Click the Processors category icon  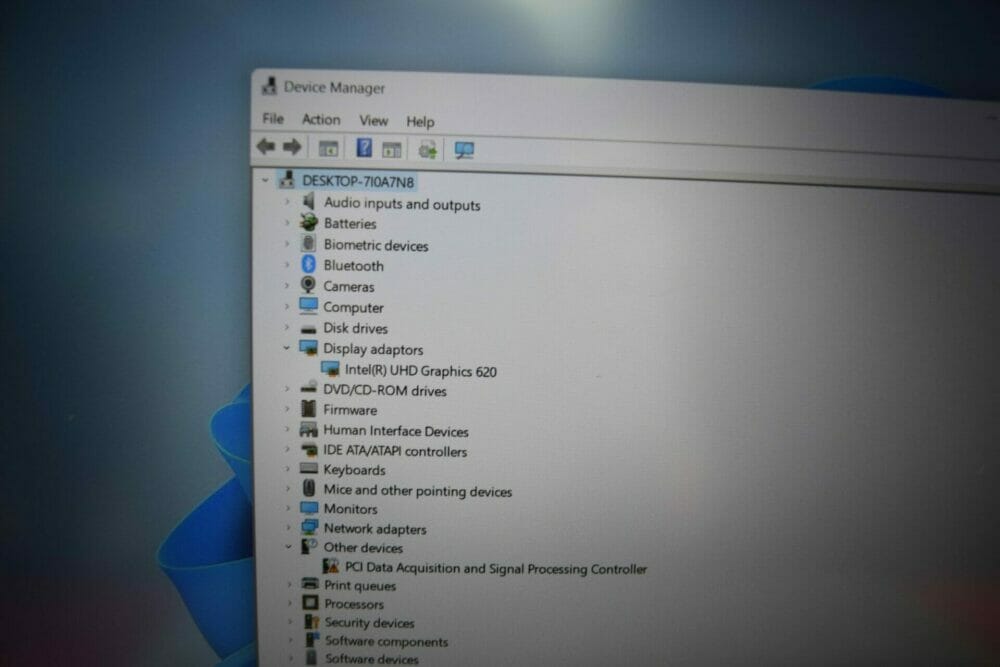pos(310,603)
